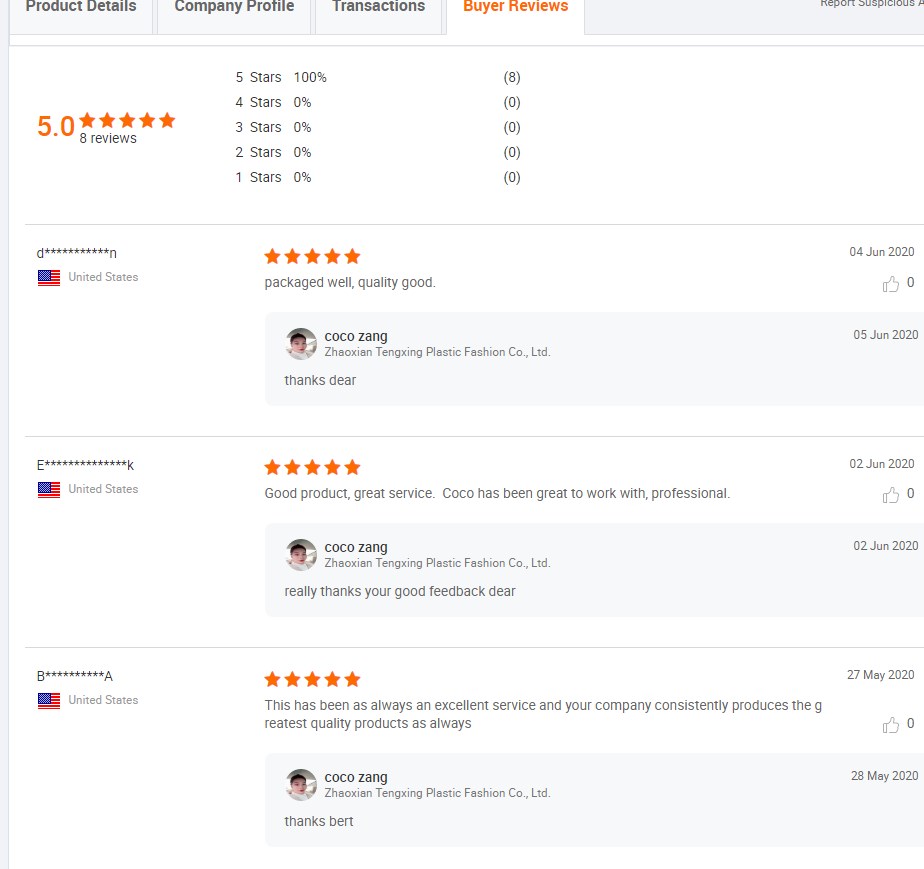Click the Report Suspicious Activity link
This screenshot has height=869, width=924.
870,4
